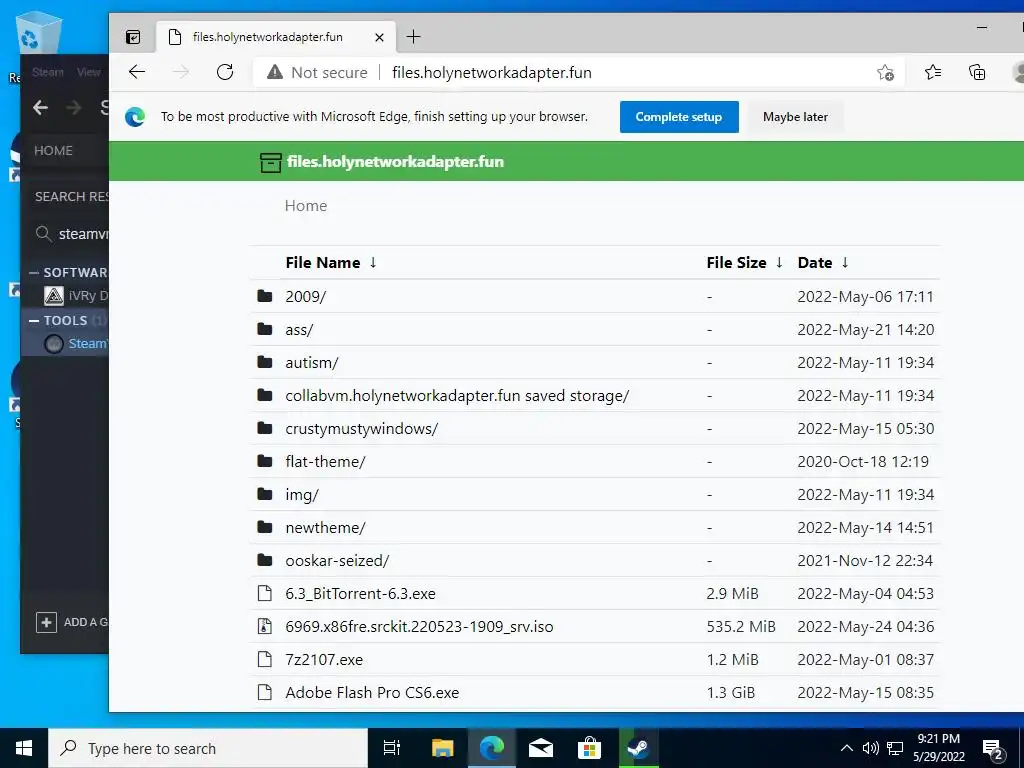1024x768 pixels.
Task: Click file icon of 7z2107.exe
Action: pyautogui.click(x=264, y=659)
